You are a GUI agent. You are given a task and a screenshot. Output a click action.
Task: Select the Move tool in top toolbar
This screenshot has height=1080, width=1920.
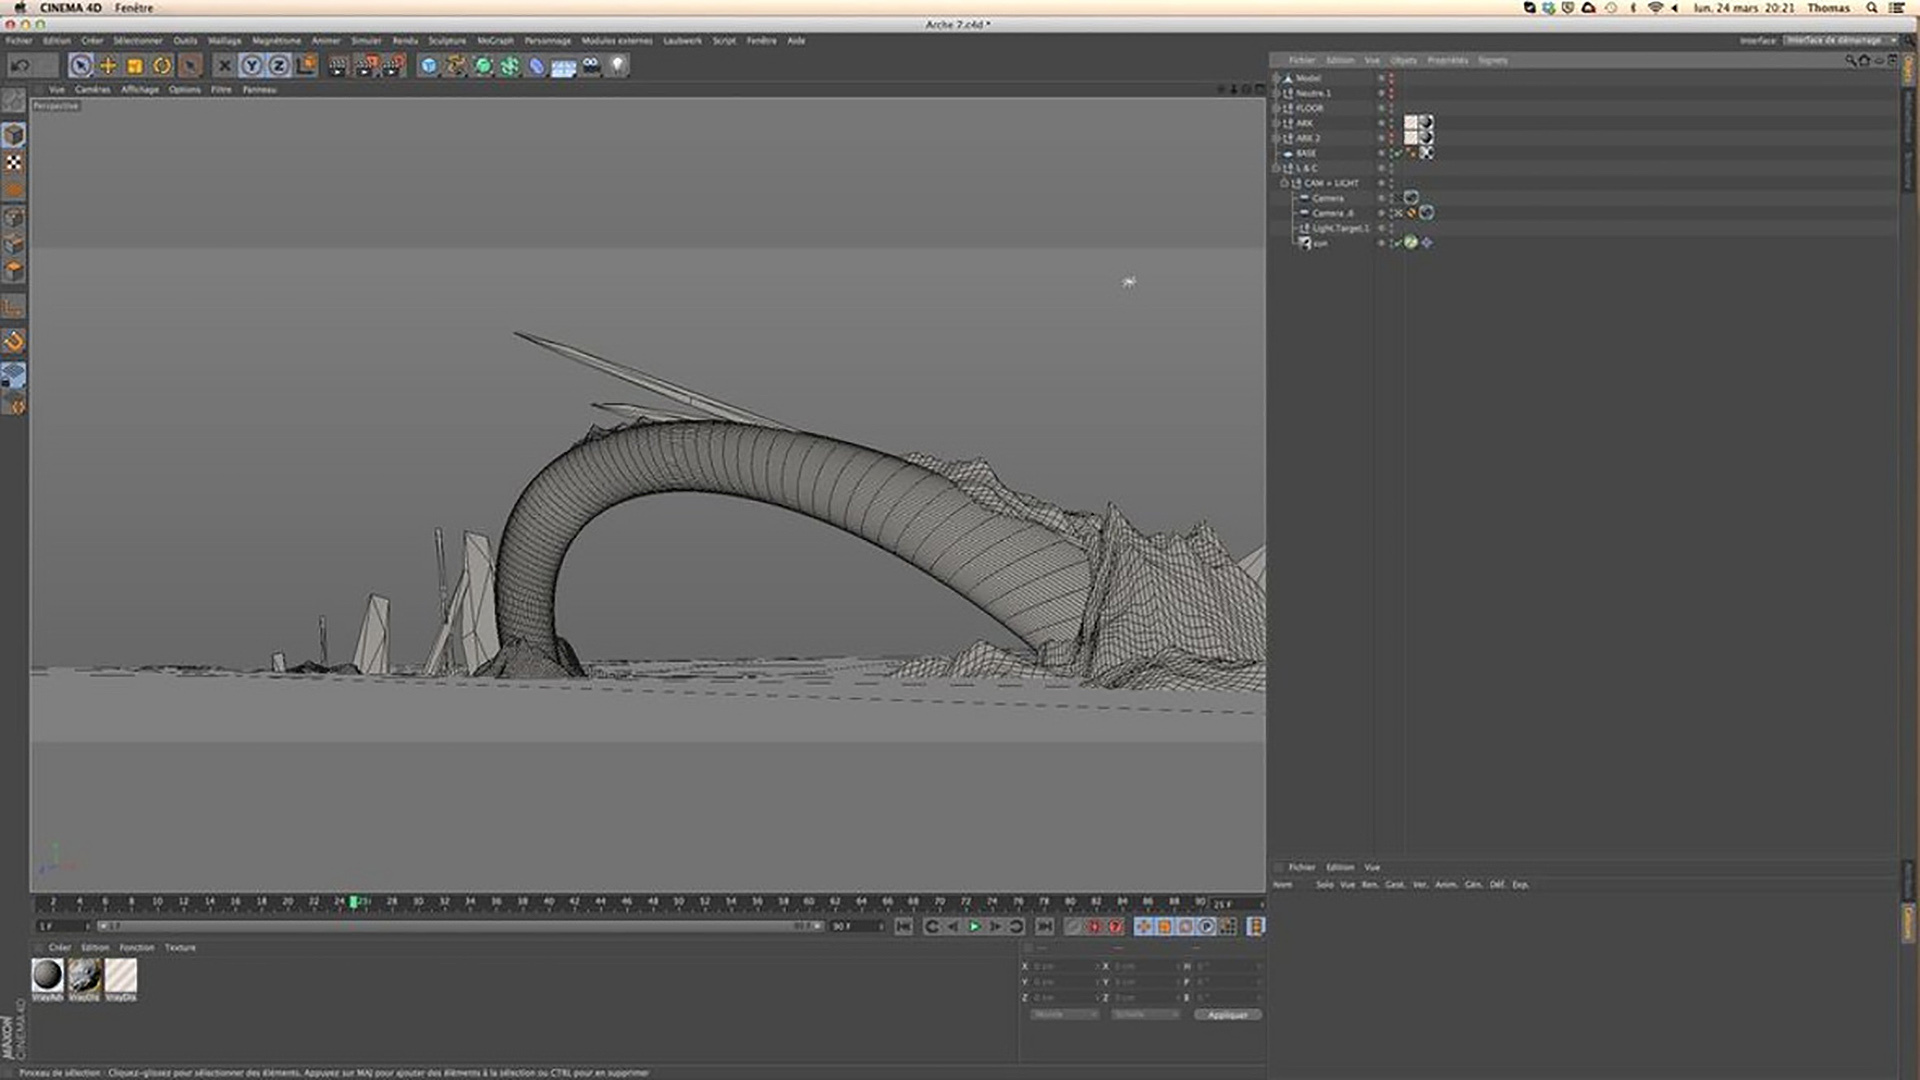[x=108, y=66]
